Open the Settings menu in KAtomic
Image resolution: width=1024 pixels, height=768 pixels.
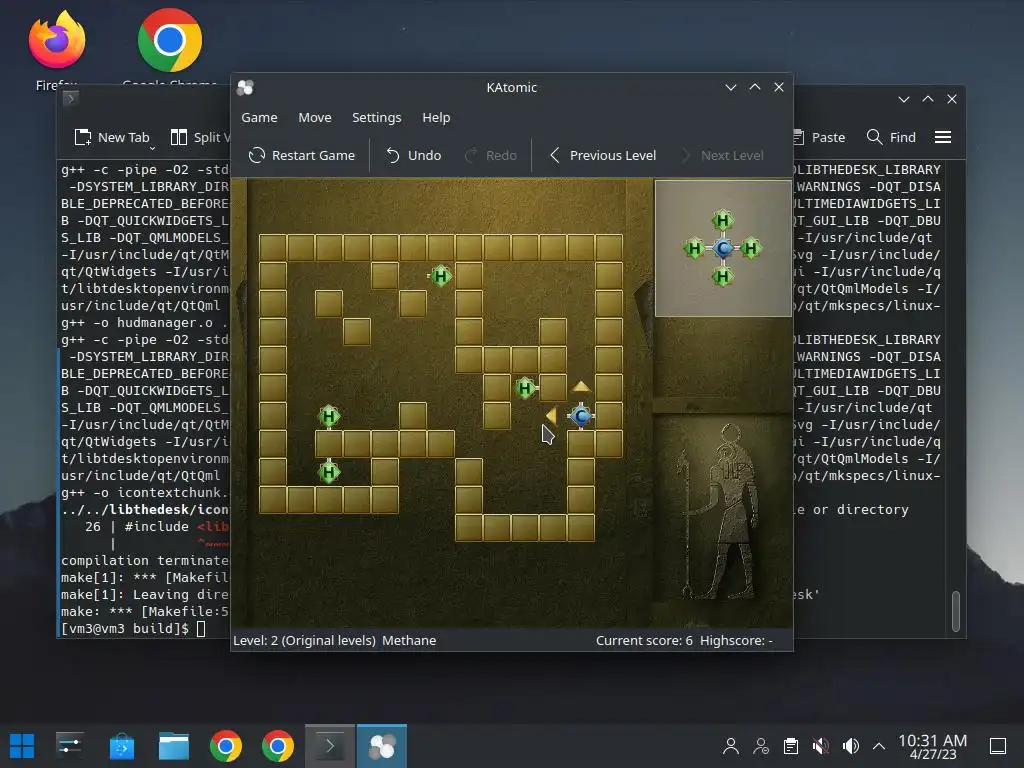click(376, 118)
